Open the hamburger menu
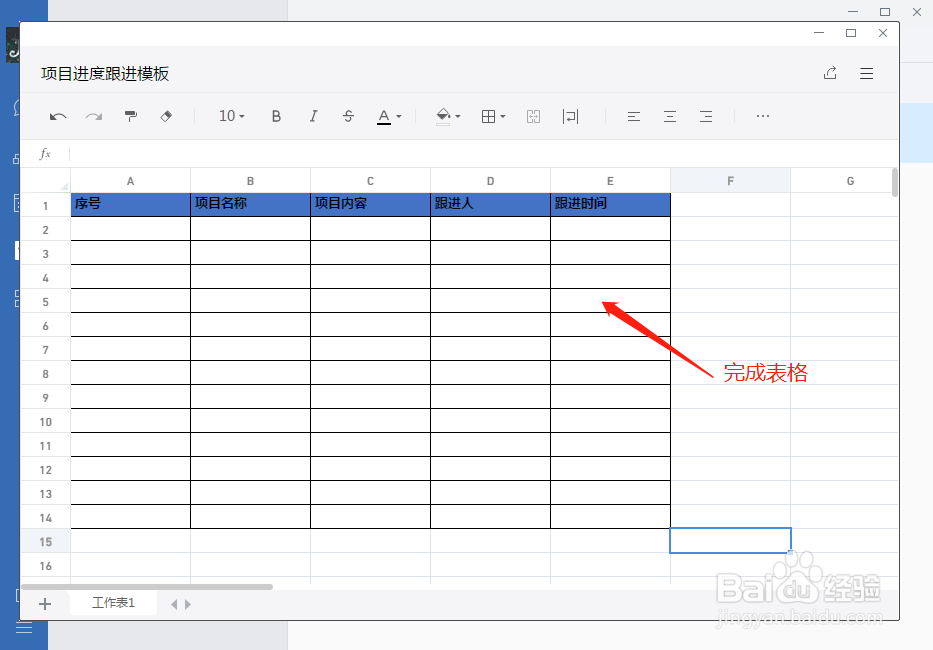The height and width of the screenshot is (650, 933). pyautogui.click(x=866, y=73)
